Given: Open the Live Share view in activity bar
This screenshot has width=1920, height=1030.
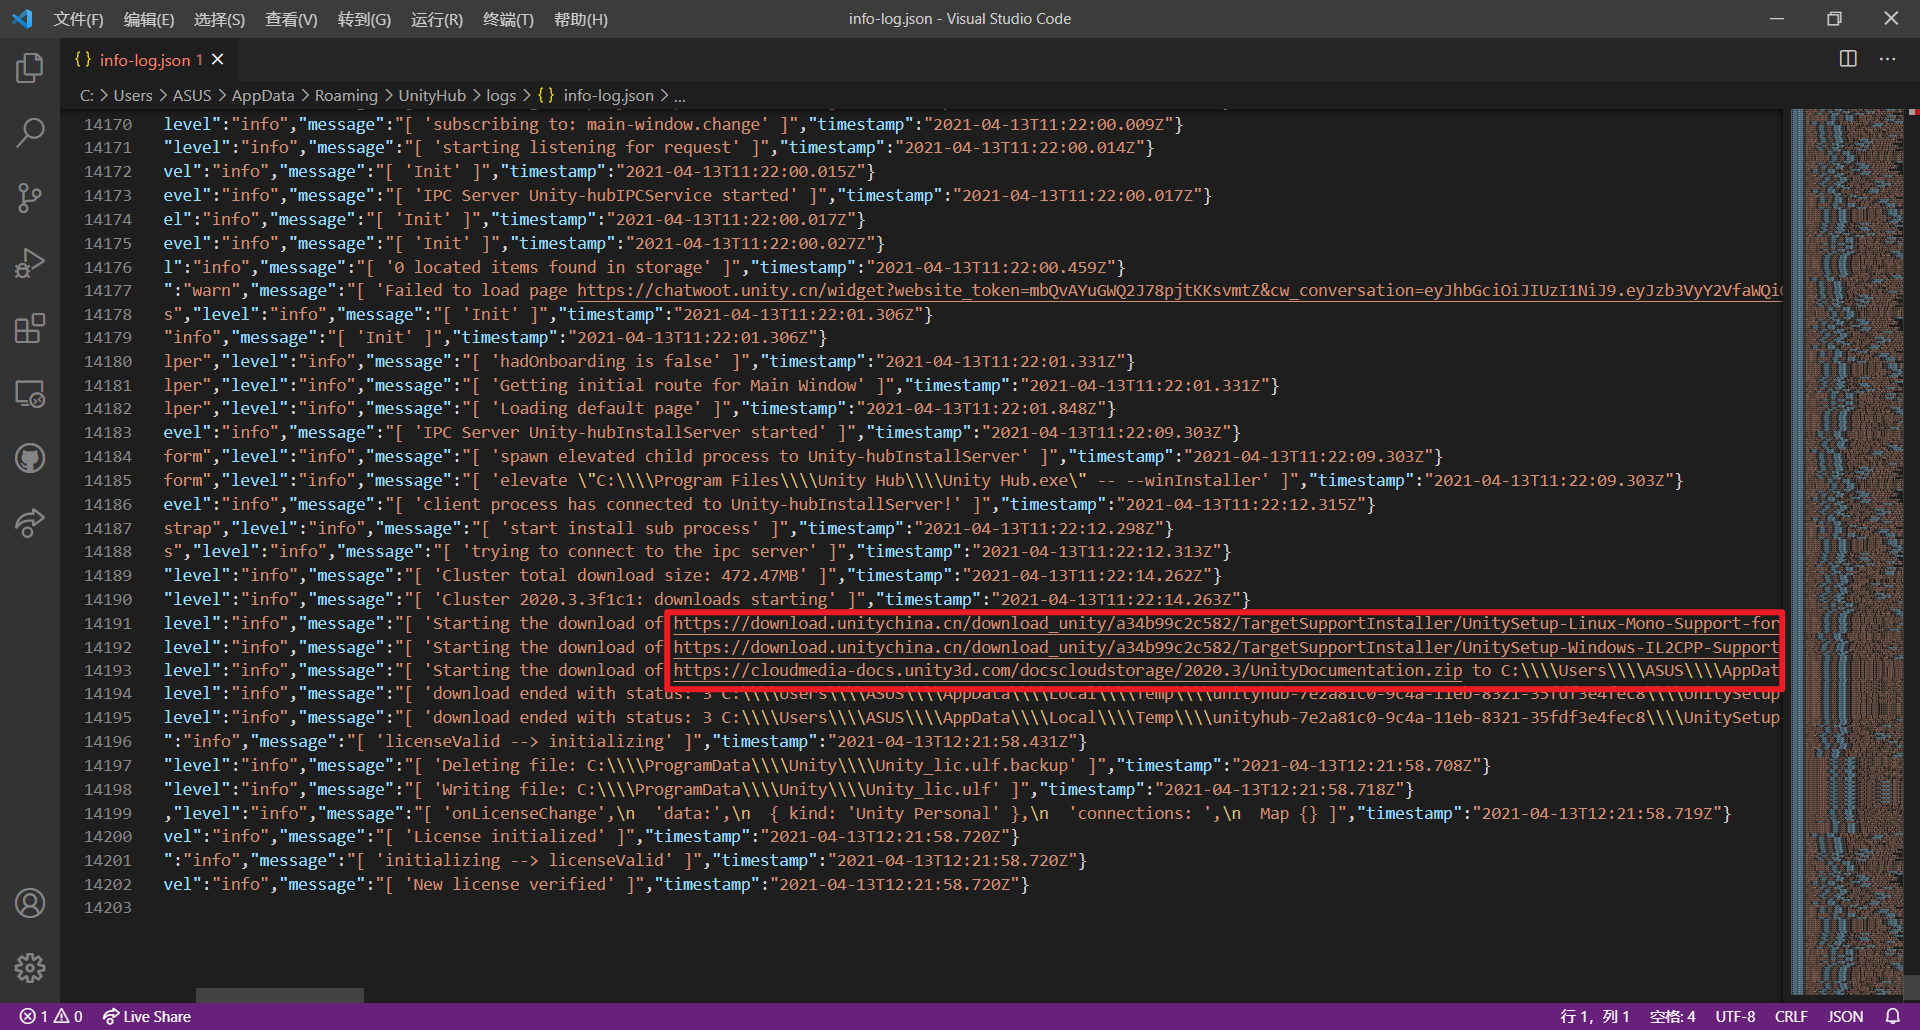Looking at the screenshot, I should (x=30, y=524).
